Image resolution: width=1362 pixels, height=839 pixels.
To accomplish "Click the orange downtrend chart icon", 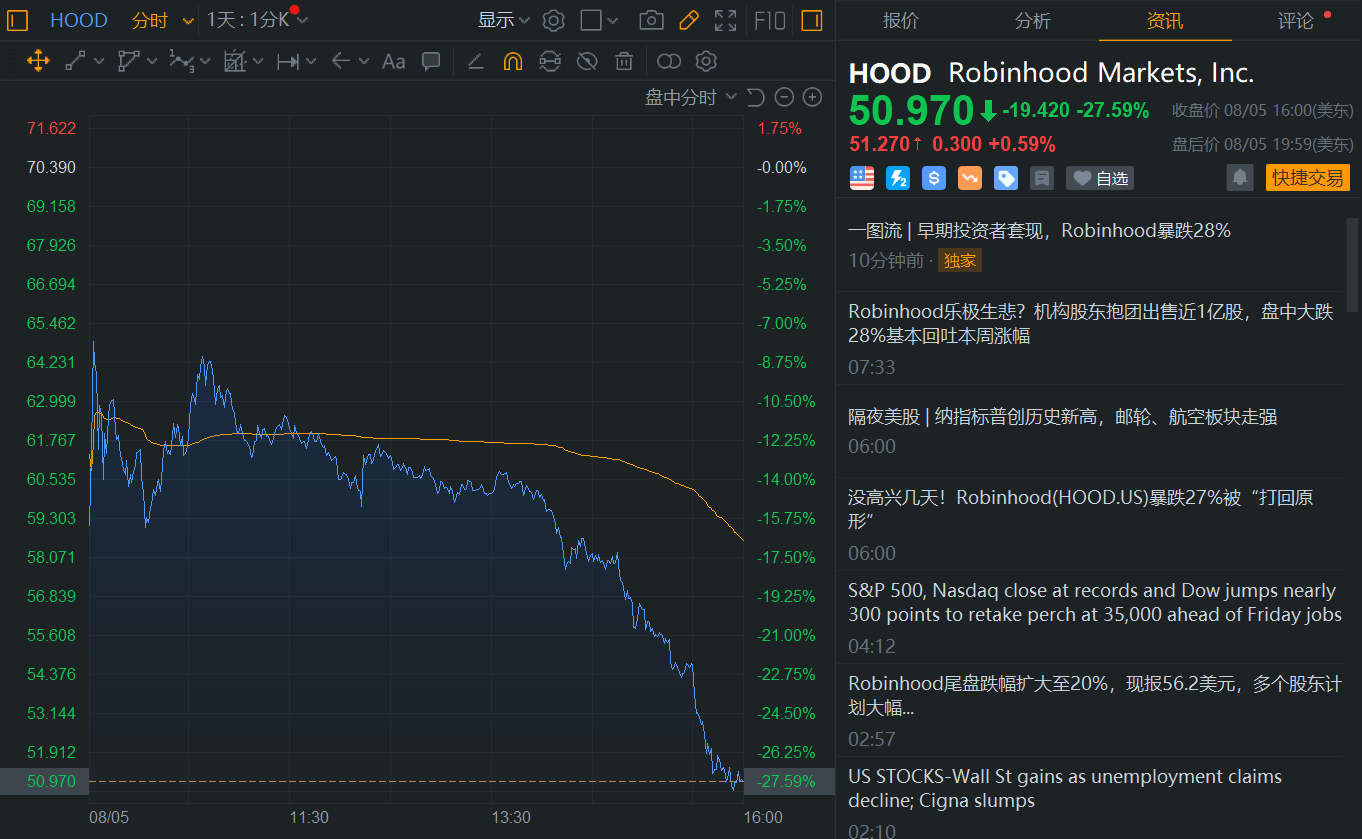I will [x=970, y=178].
